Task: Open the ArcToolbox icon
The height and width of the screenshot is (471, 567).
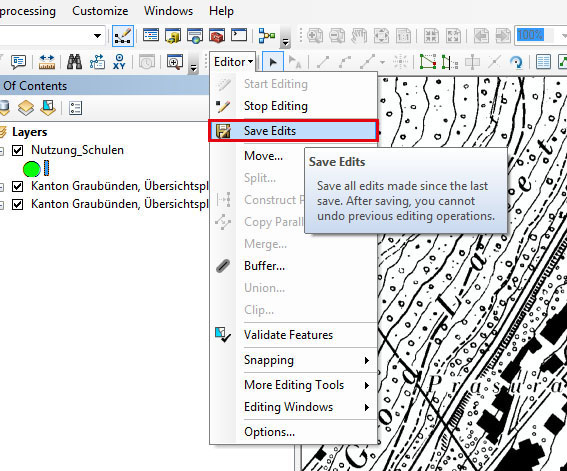Action: 217,36
